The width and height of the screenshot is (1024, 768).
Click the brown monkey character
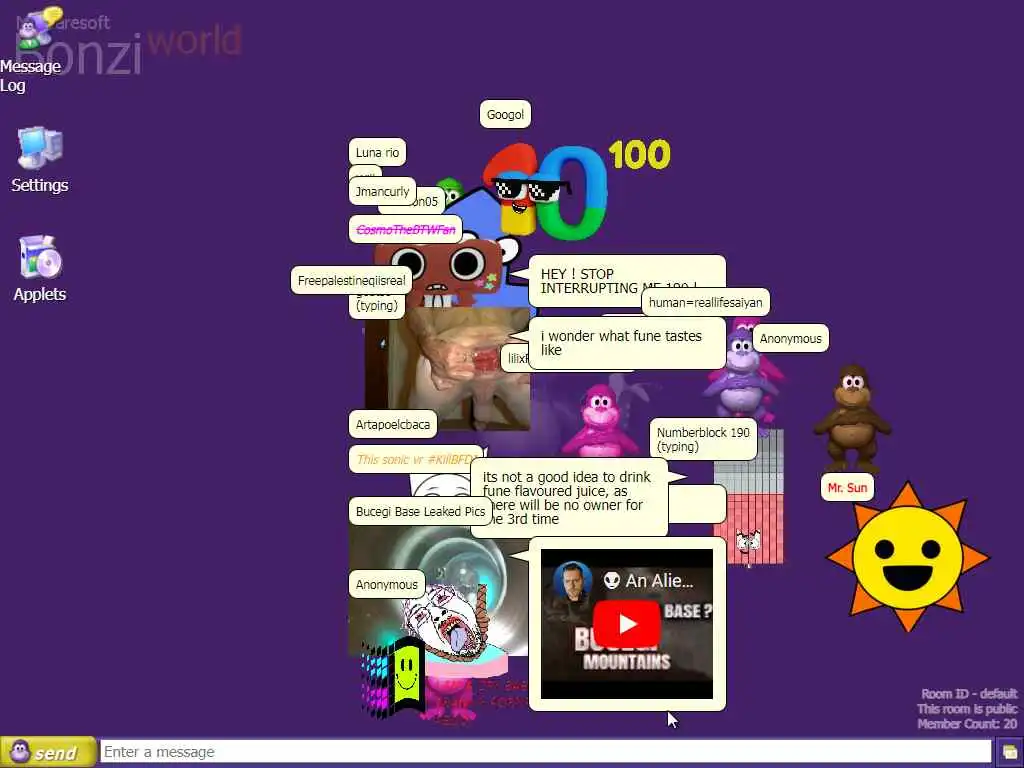(x=852, y=417)
